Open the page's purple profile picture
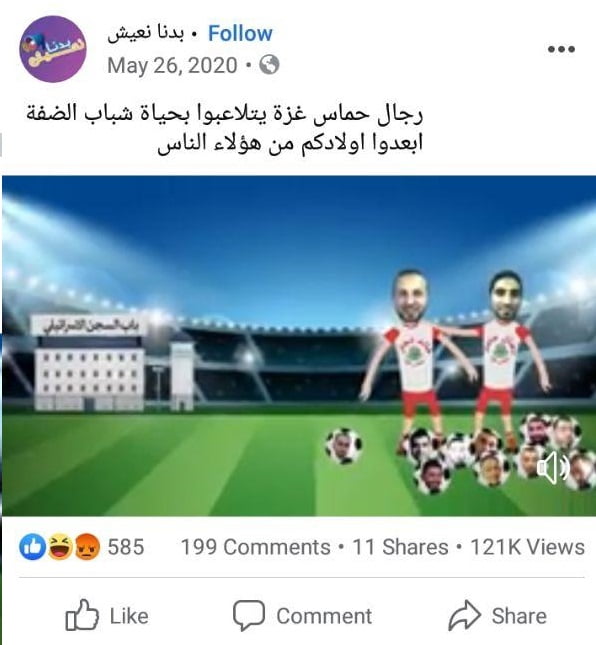 click(53, 49)
